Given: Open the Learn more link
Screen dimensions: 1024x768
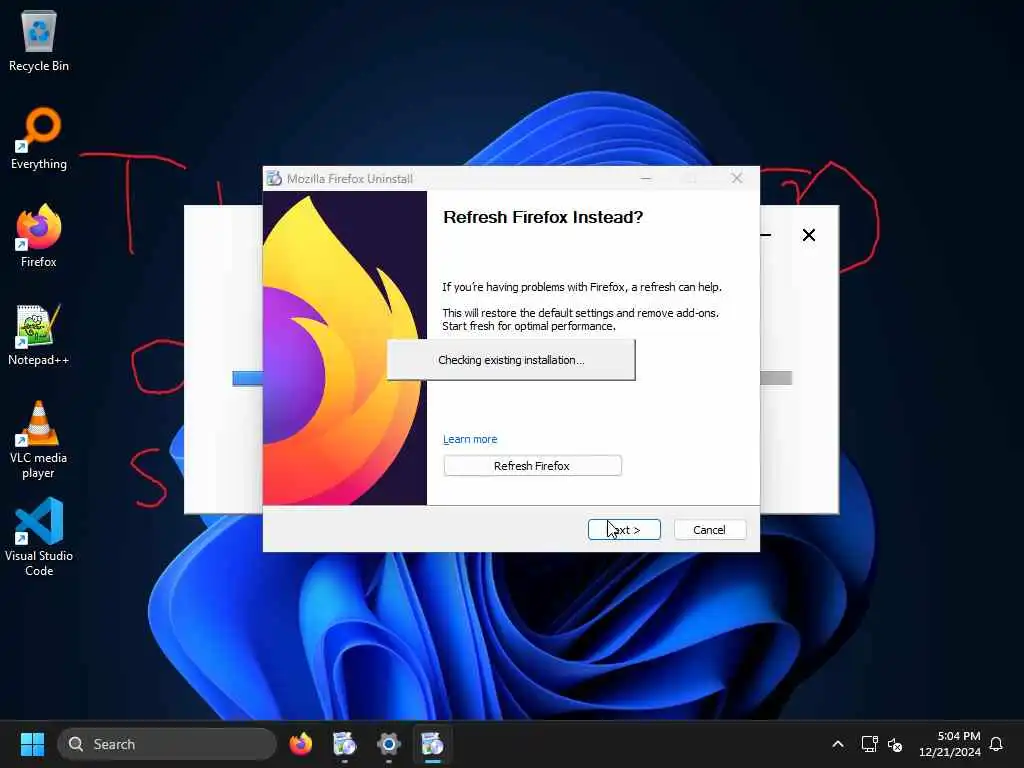Looking at the screenshot, I should [470, 440].
